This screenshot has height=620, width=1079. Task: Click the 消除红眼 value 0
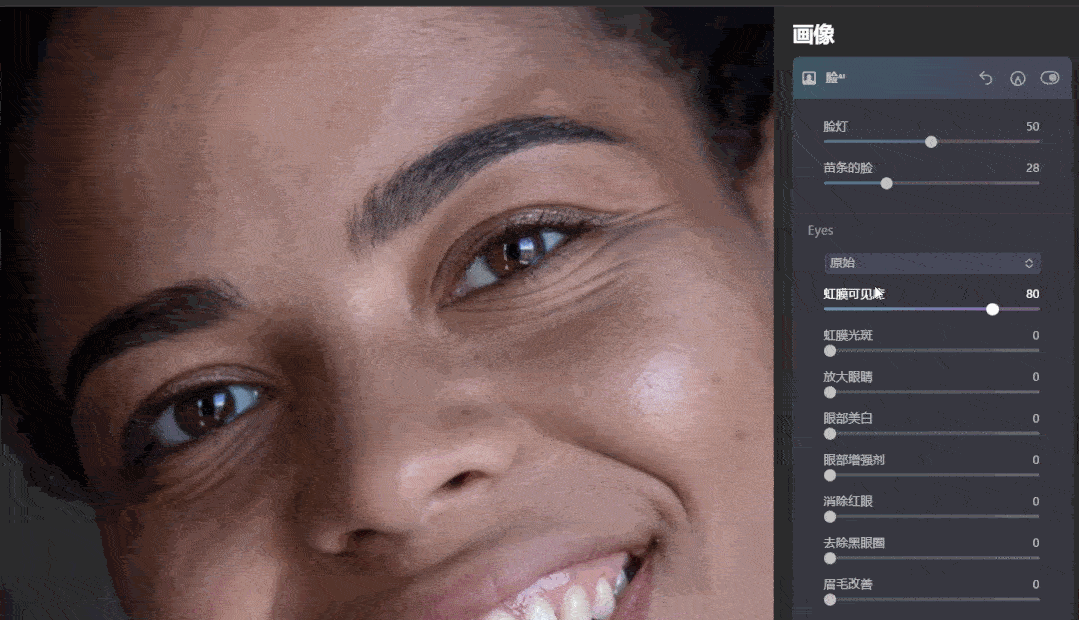coord(1036,501)
